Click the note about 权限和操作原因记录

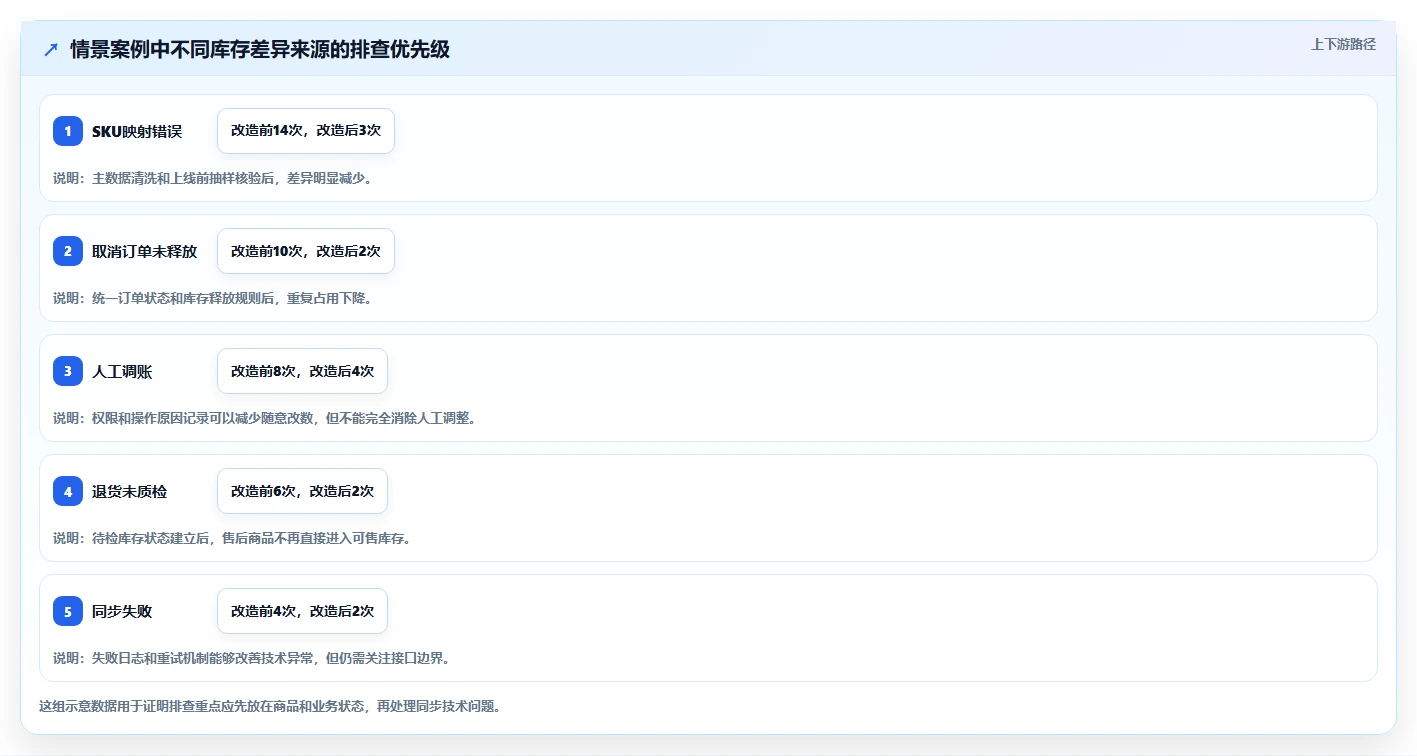point(265,418)
